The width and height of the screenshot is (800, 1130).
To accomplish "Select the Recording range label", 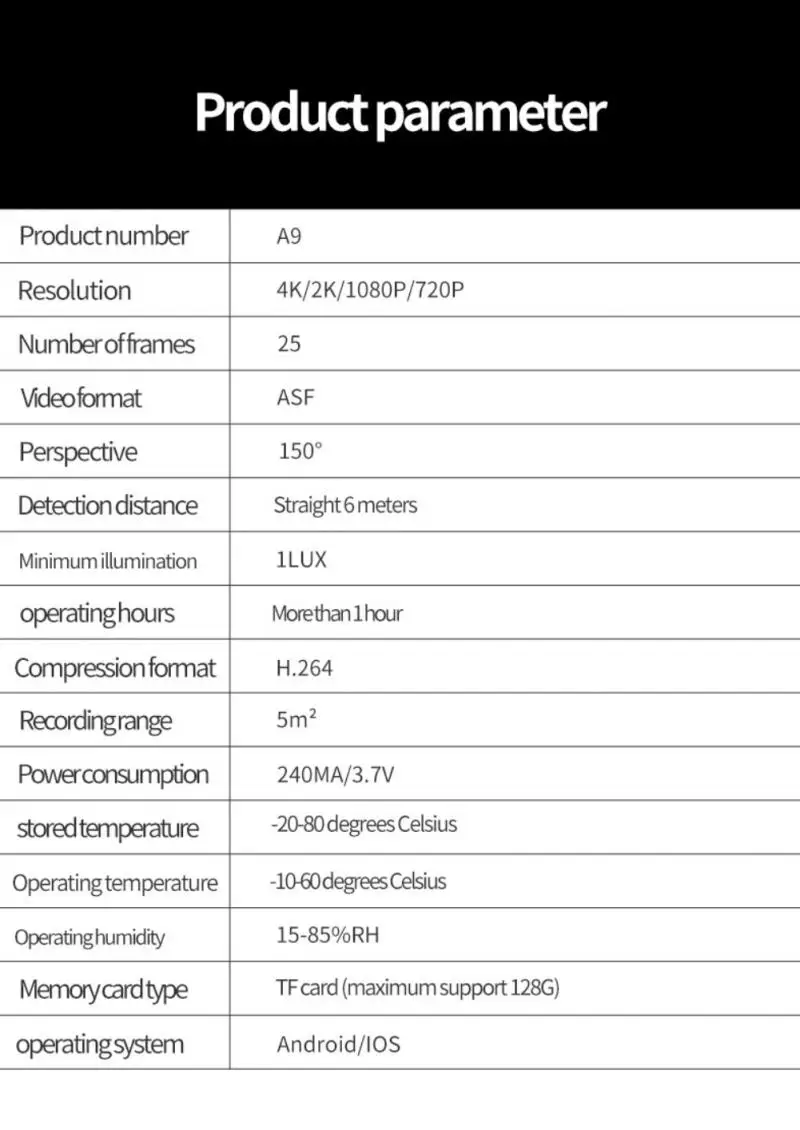I will click(x=95, y=721).
